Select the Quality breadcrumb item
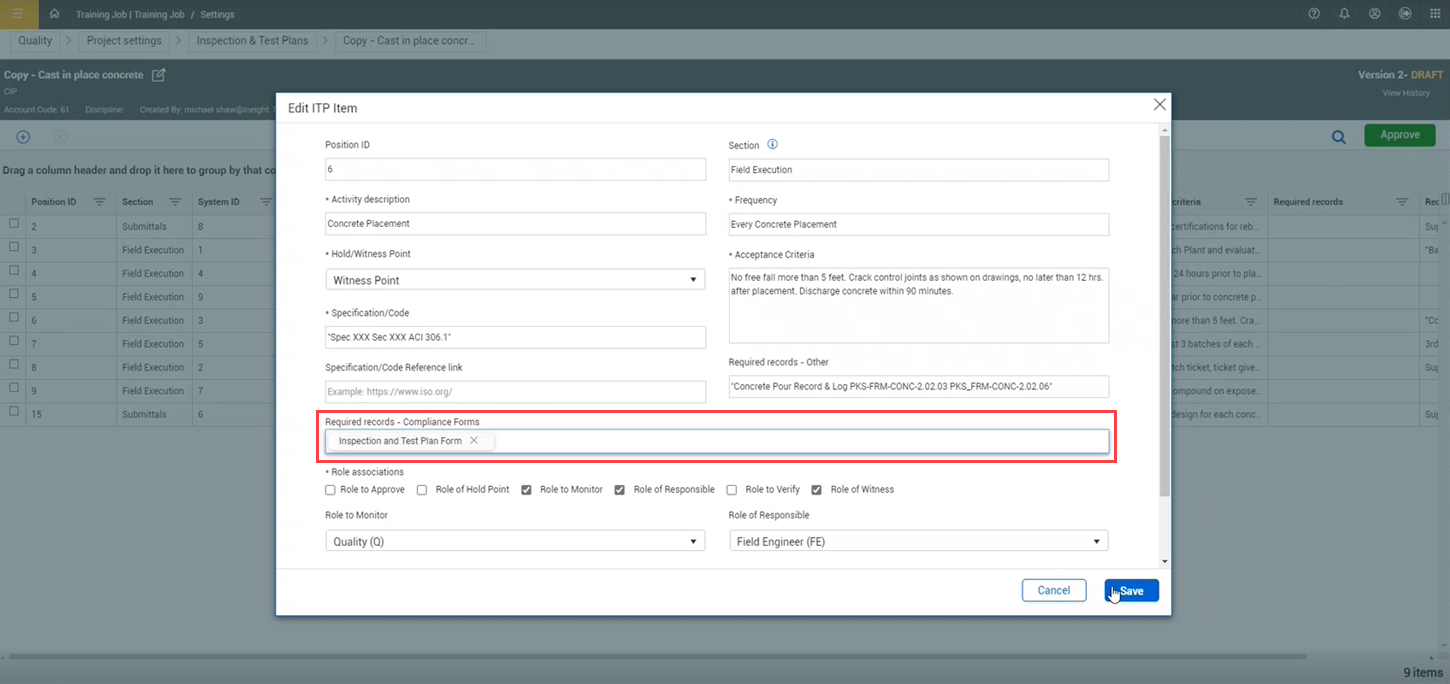This screenshot has width=1450, height=684. point(34,41)
